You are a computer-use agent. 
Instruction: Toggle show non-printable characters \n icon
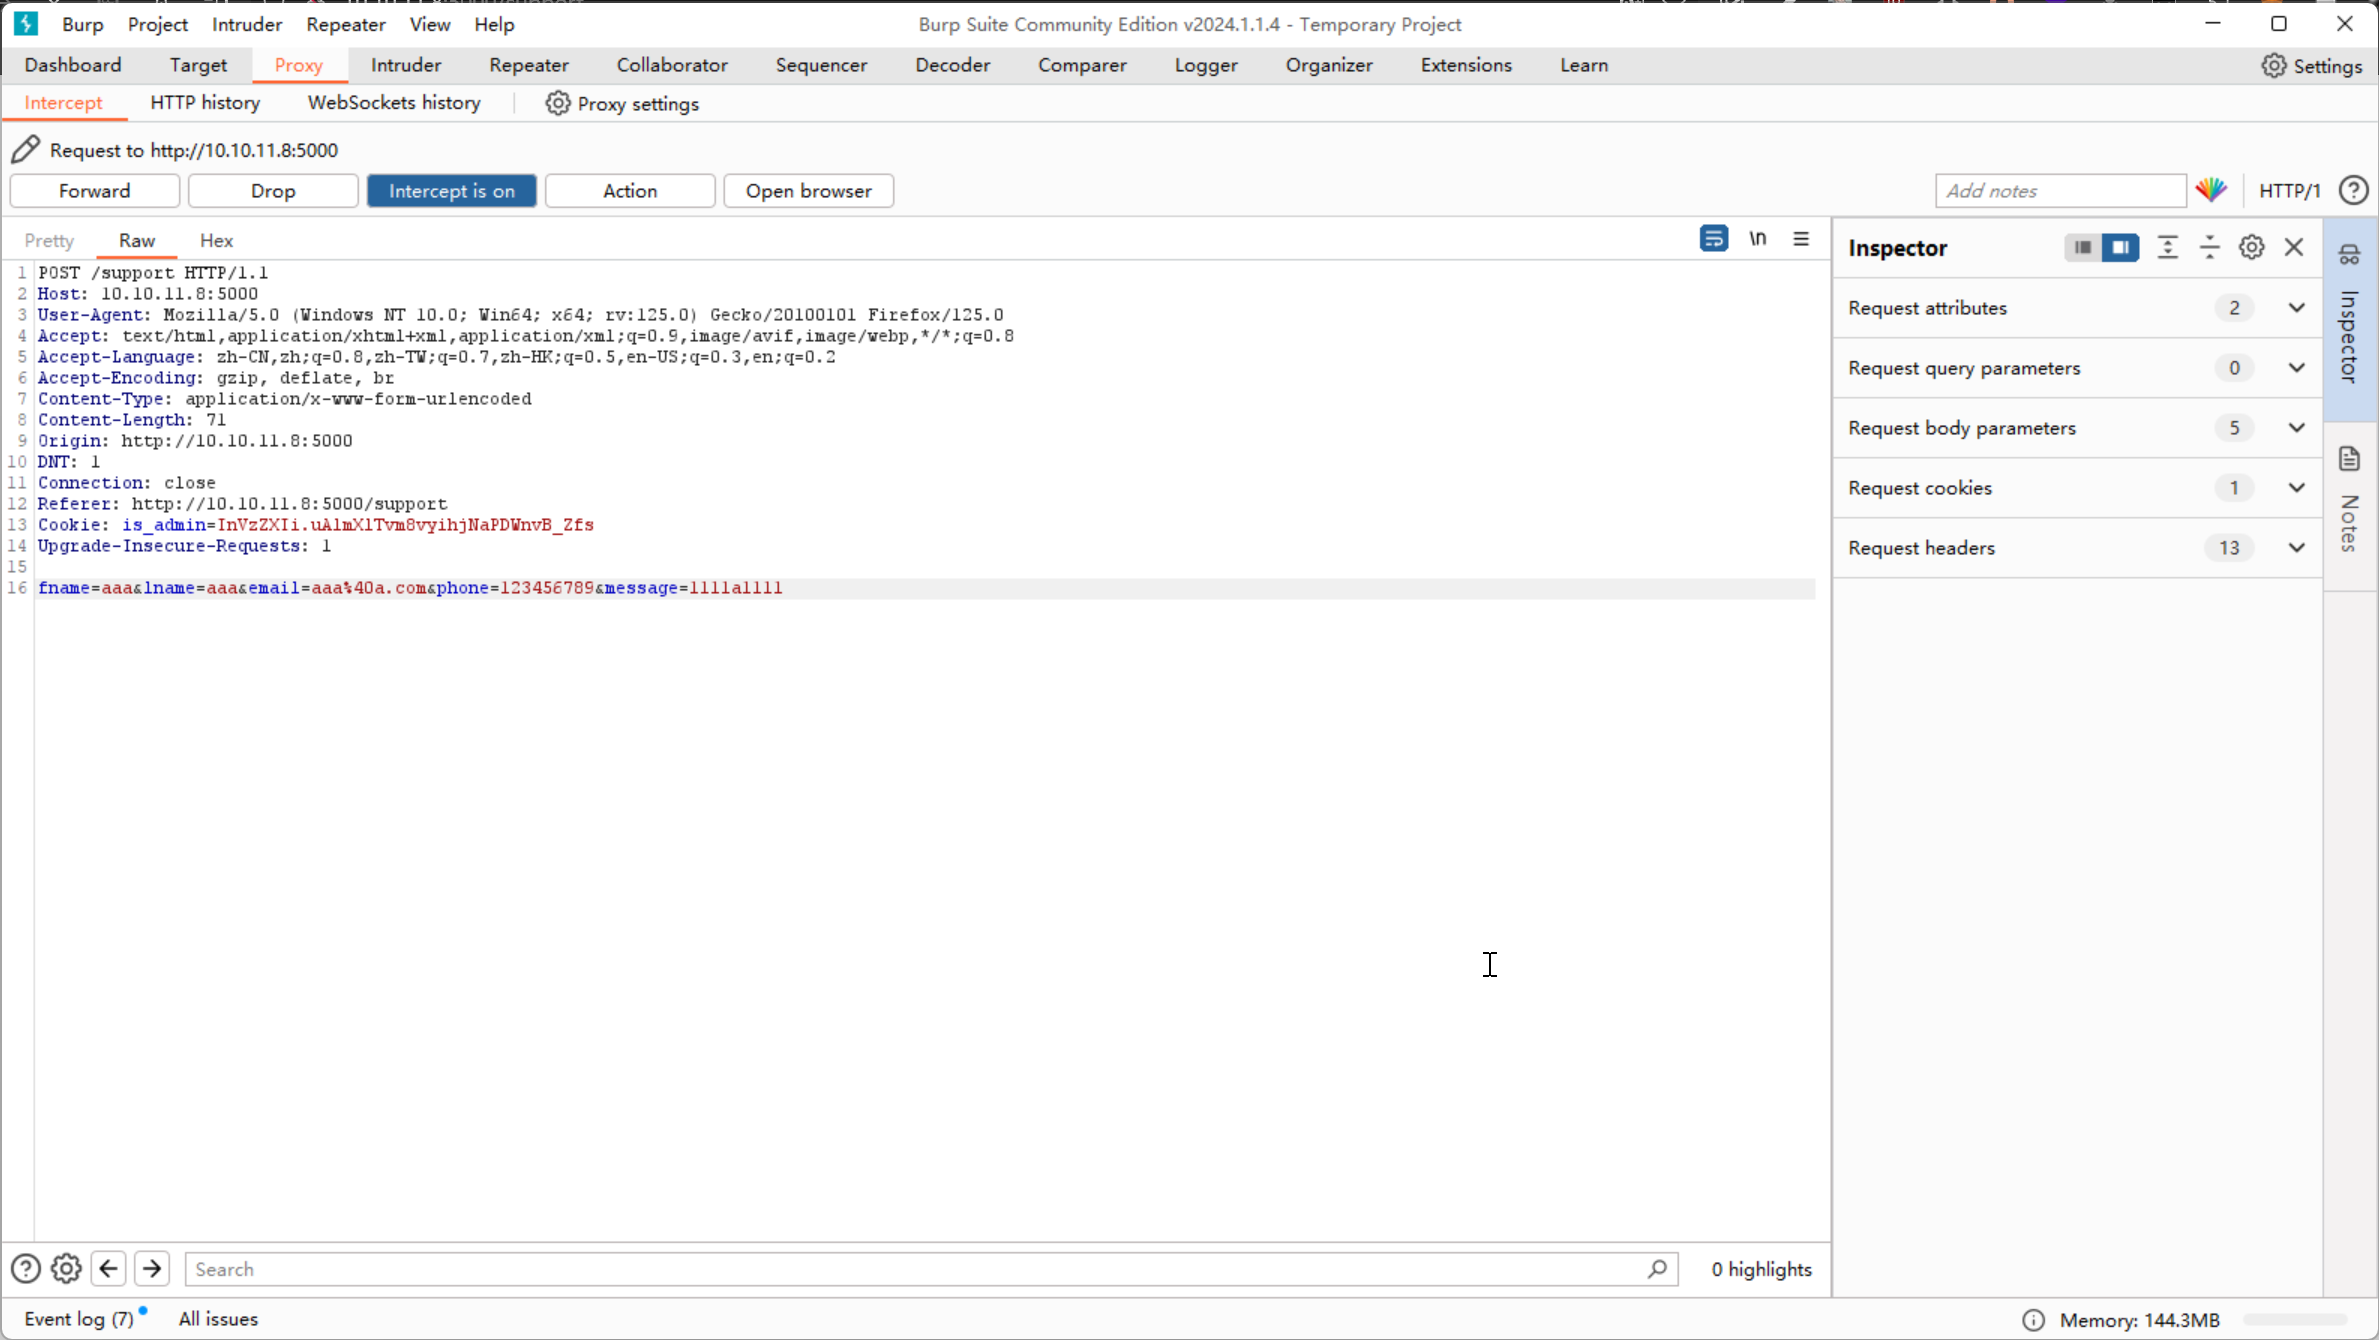1757,238
